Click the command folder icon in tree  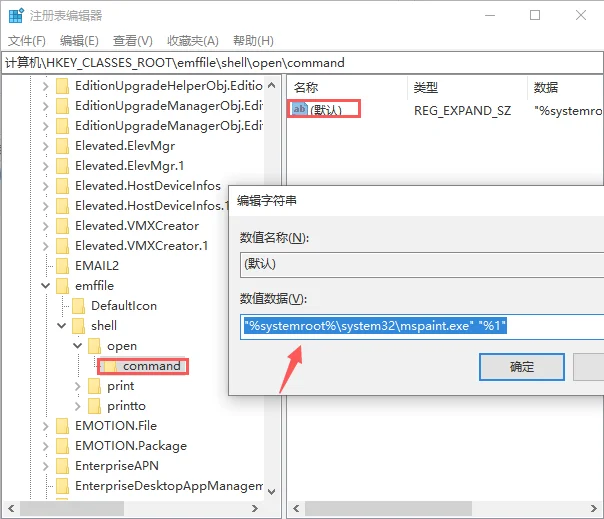tap(110, 366)
